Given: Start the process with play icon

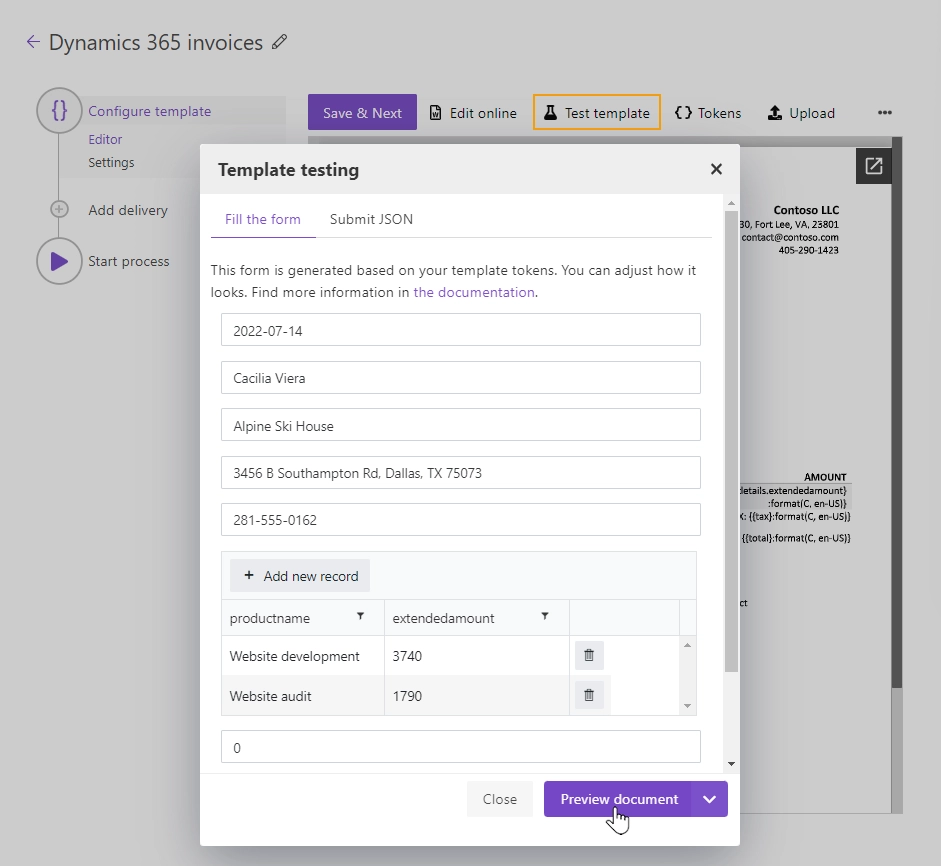Looking at the screenshot, I should click(x=59, y=261).
